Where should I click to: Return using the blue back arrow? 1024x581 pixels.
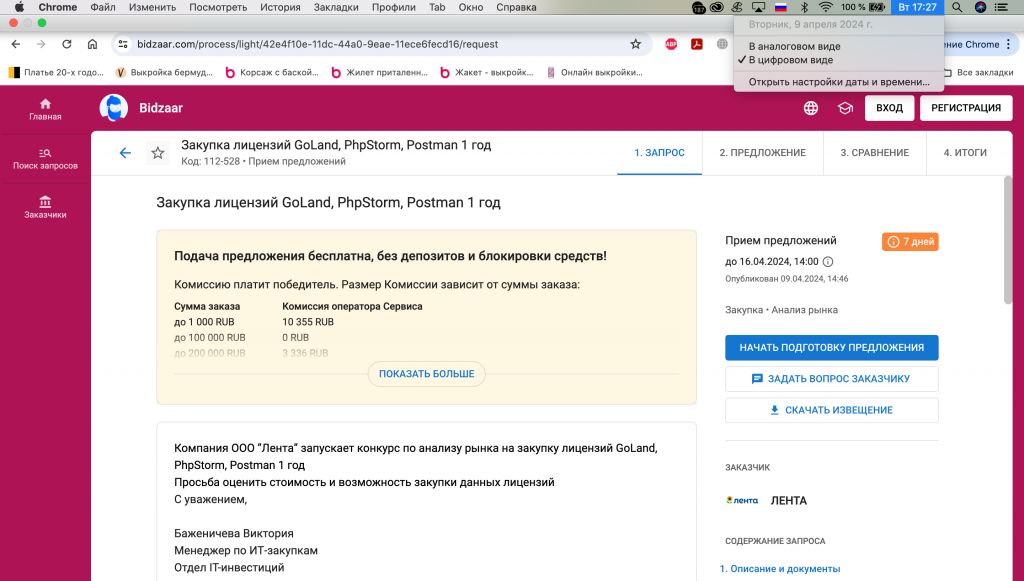(125, 153)
